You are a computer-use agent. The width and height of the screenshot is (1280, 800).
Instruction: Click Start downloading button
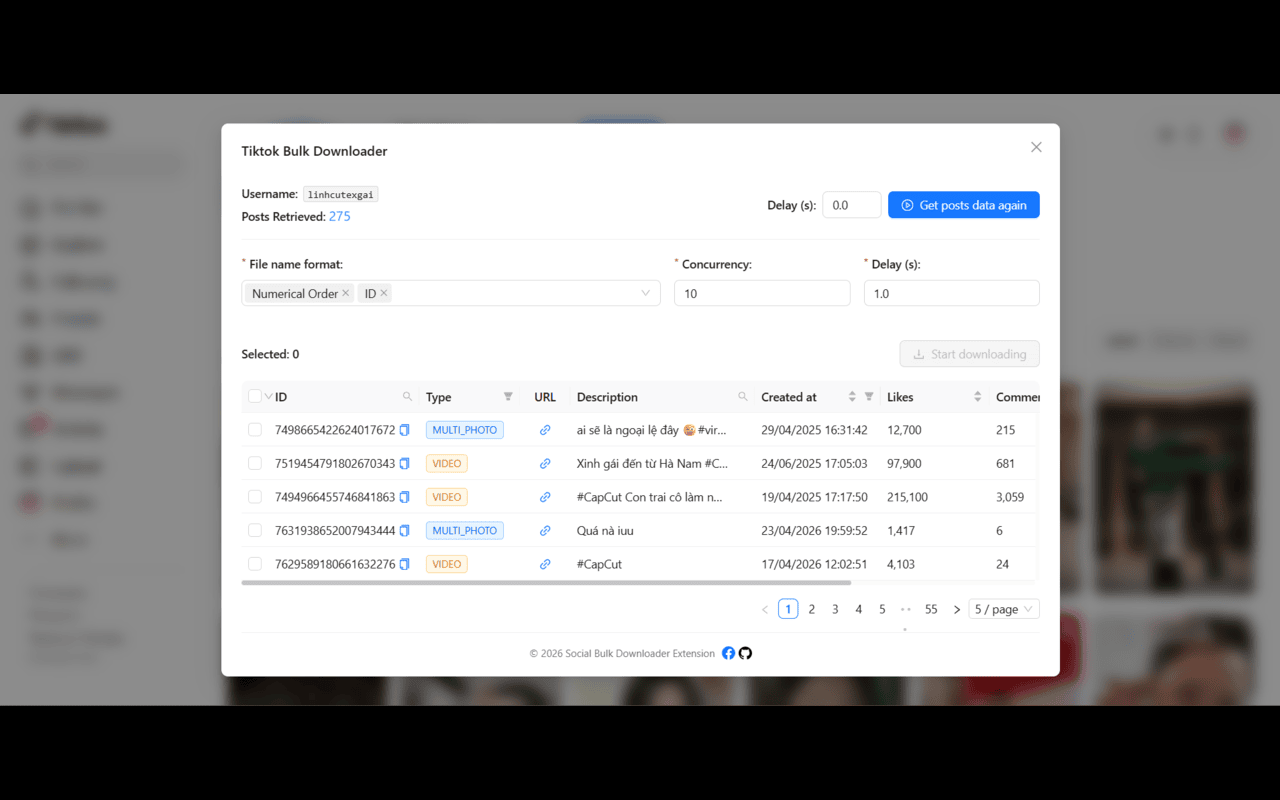(969, 354)
